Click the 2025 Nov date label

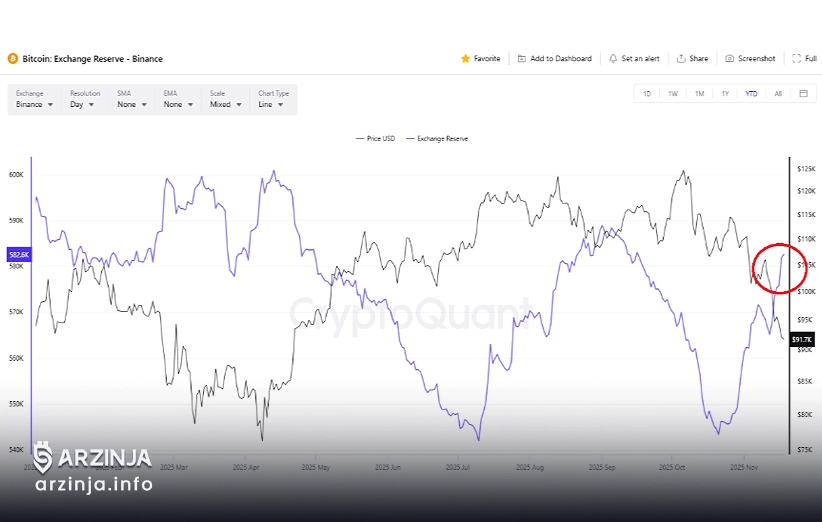click(x=744, y=467)
